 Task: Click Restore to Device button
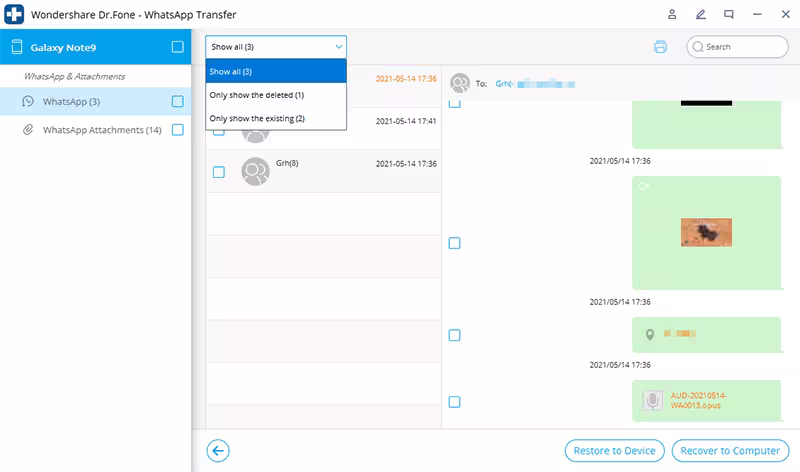(614, 451)
